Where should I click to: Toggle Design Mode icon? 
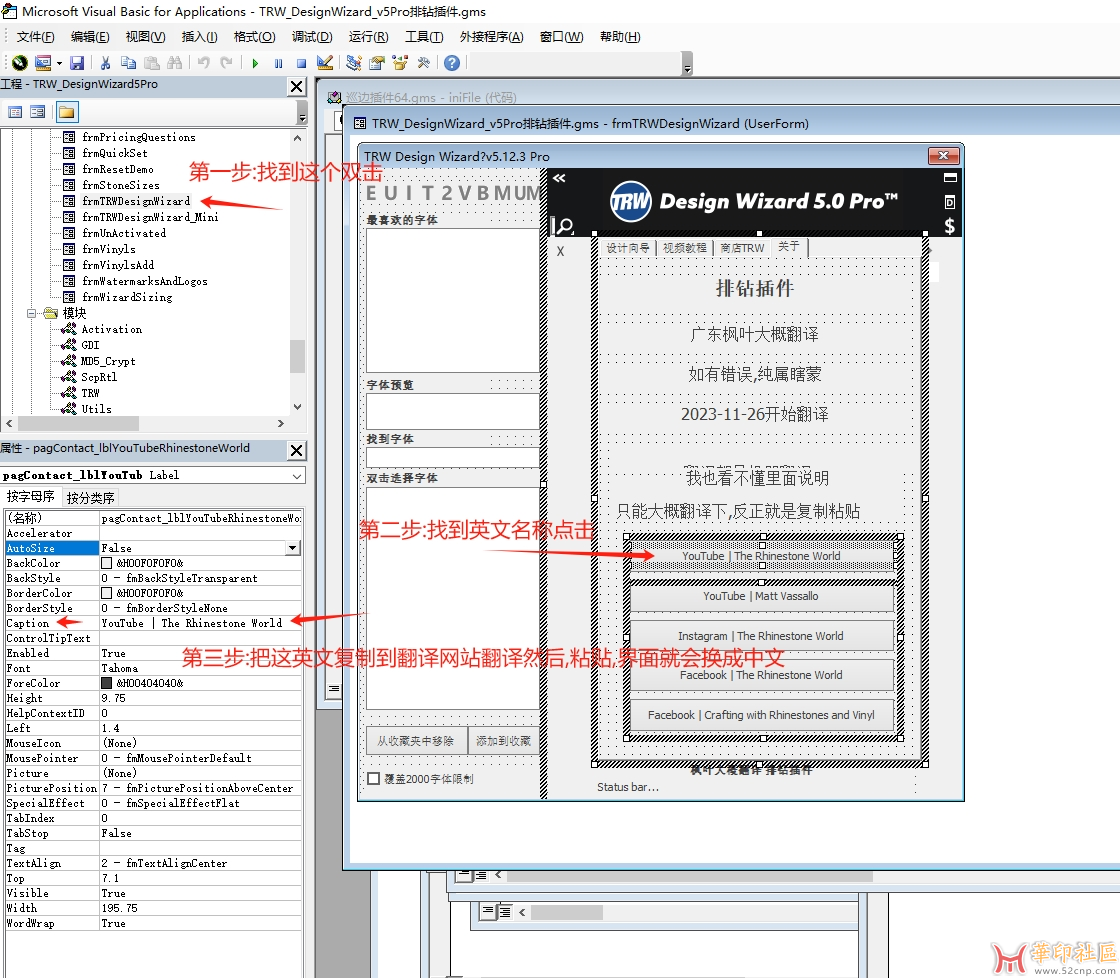[324, 63]
